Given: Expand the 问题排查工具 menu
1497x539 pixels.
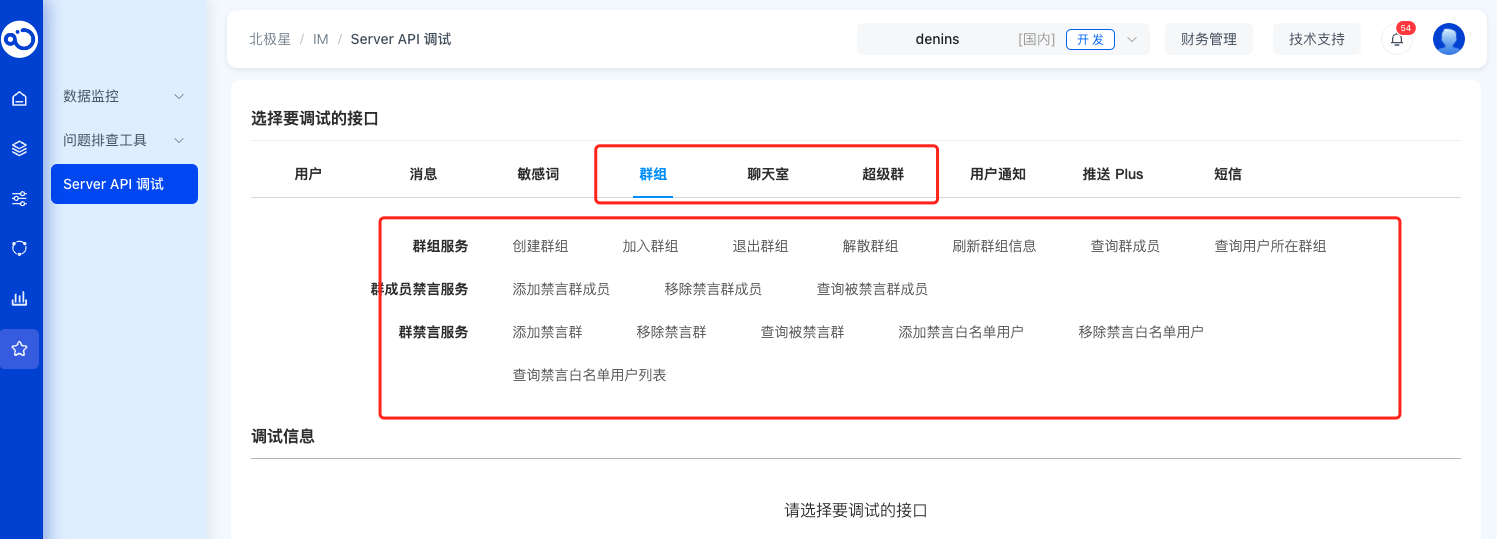Looking at the screenshot, I should [x=124, y=140].
